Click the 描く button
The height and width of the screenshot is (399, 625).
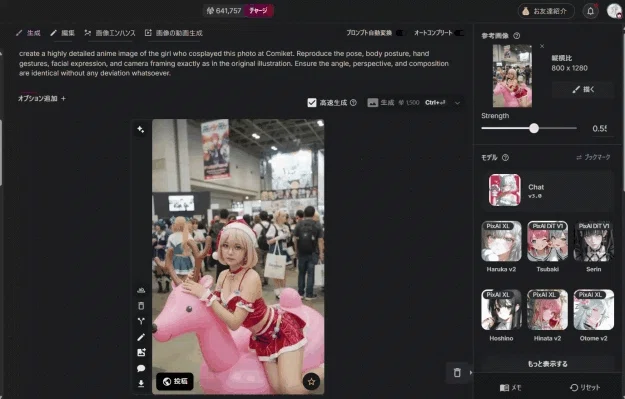(x=583, y=90)
